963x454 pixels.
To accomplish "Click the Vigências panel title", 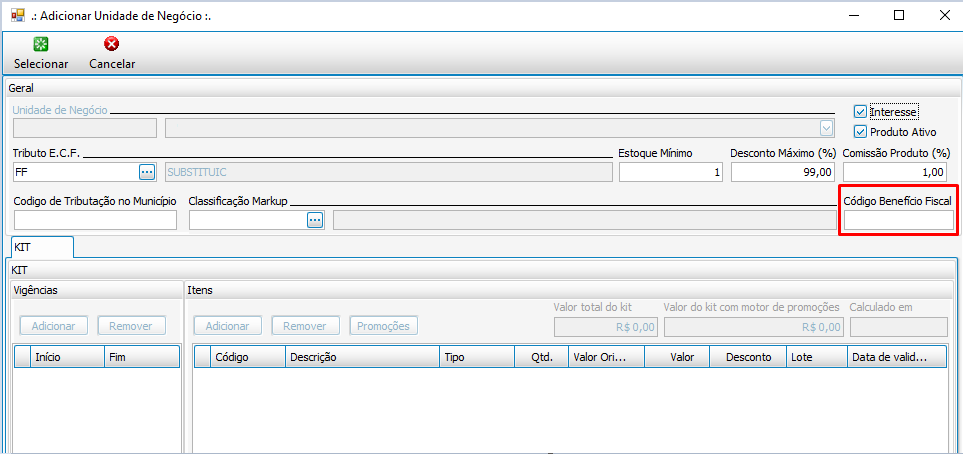I will [36, 290].
